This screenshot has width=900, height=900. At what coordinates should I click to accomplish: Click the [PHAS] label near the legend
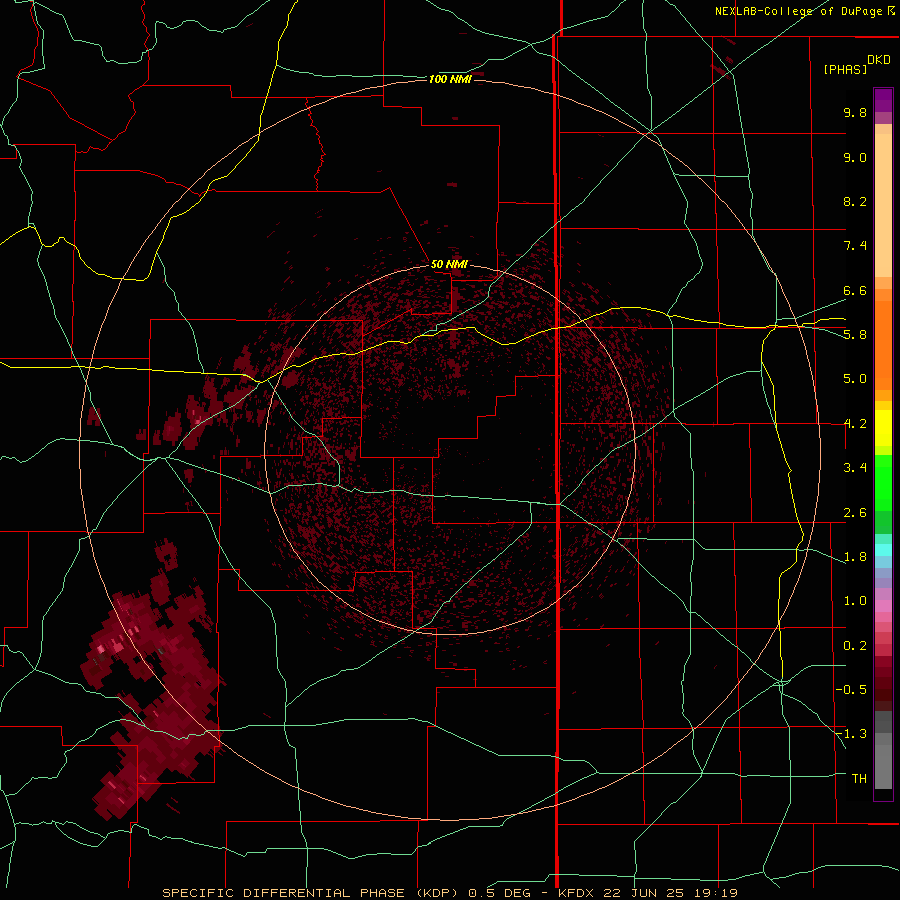click(x=845, y=70)
